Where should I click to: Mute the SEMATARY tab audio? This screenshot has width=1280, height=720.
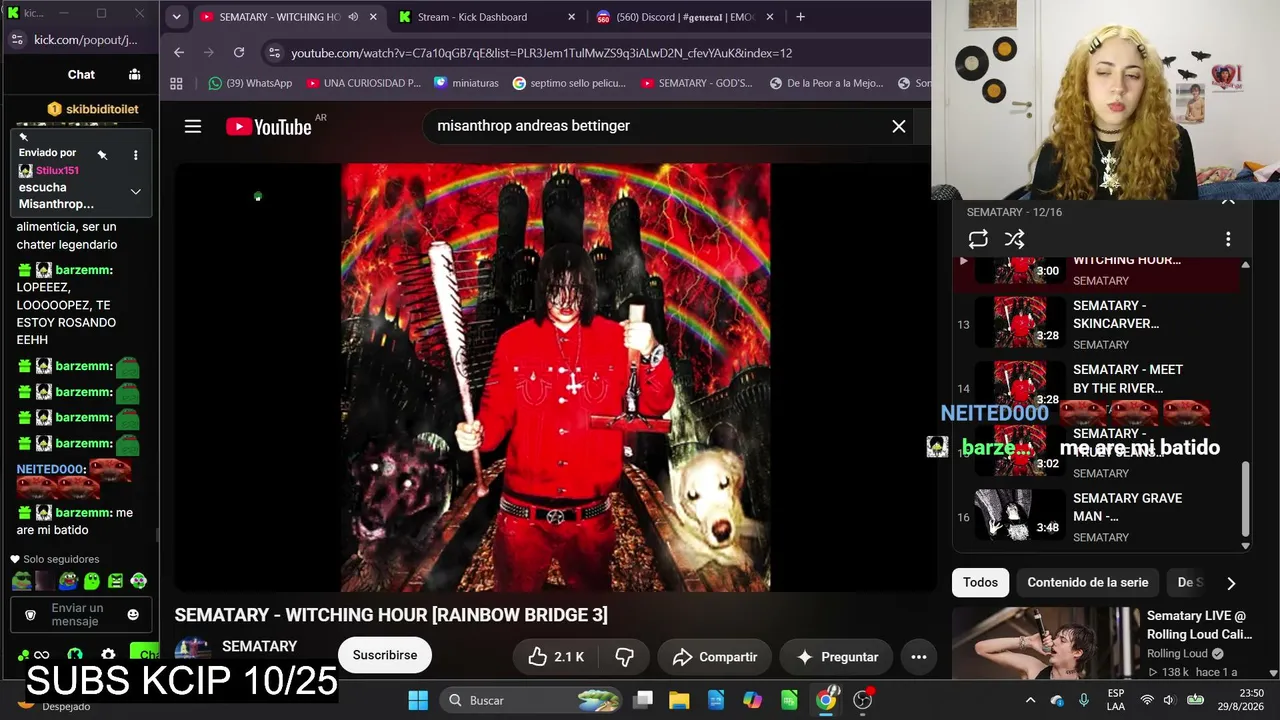point(353,17)
